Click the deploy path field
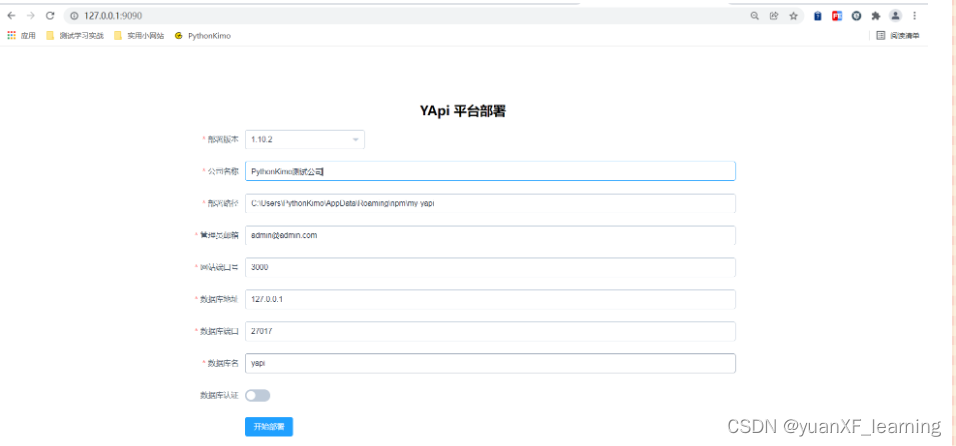Viewport: 956px width, 446px height. [x=490, y=204]
